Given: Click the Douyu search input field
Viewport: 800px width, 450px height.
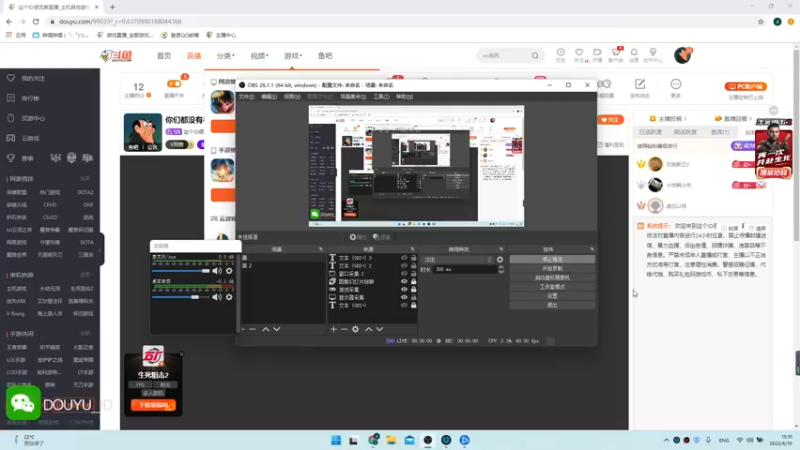Looking at the screenshot, I should (x=504, y=56).
